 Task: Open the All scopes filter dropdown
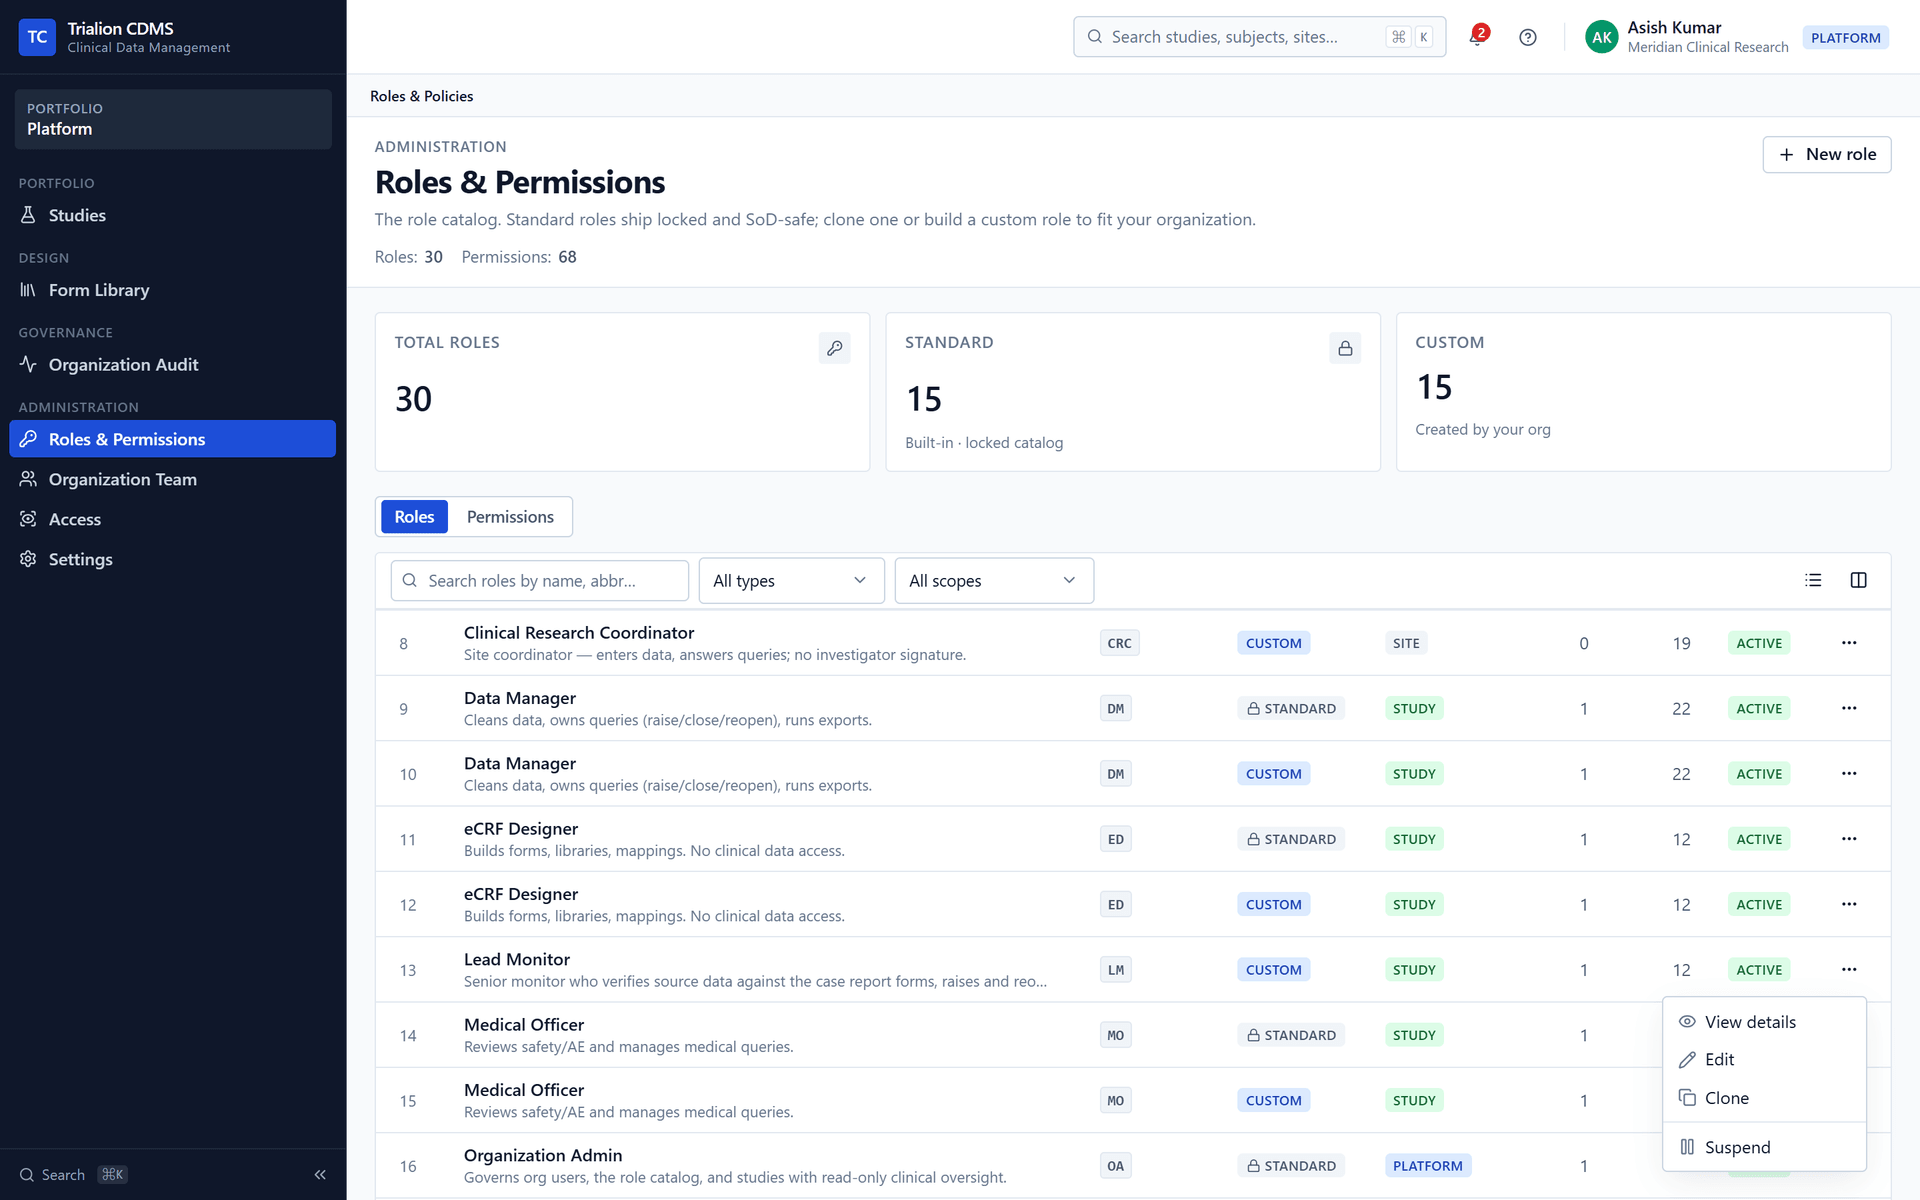pos(994,581)
